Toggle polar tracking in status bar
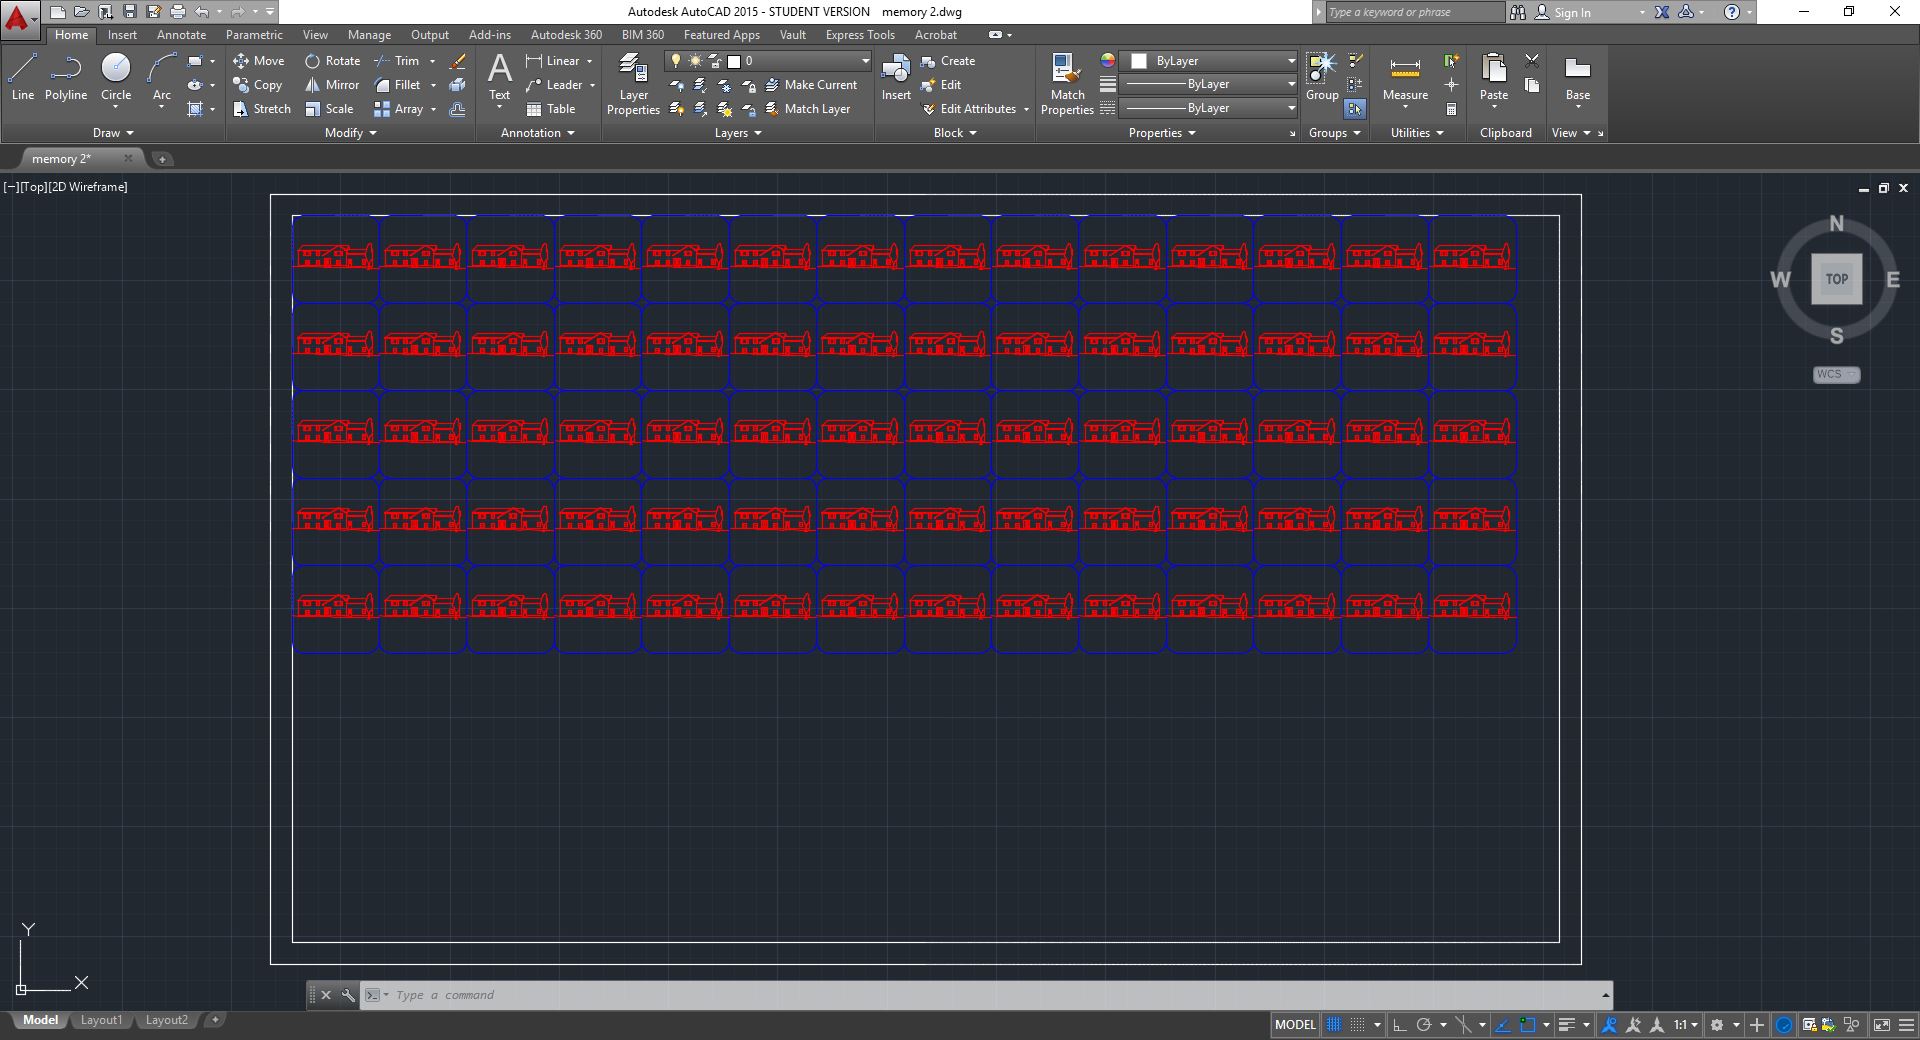 coord(1424,1025)
